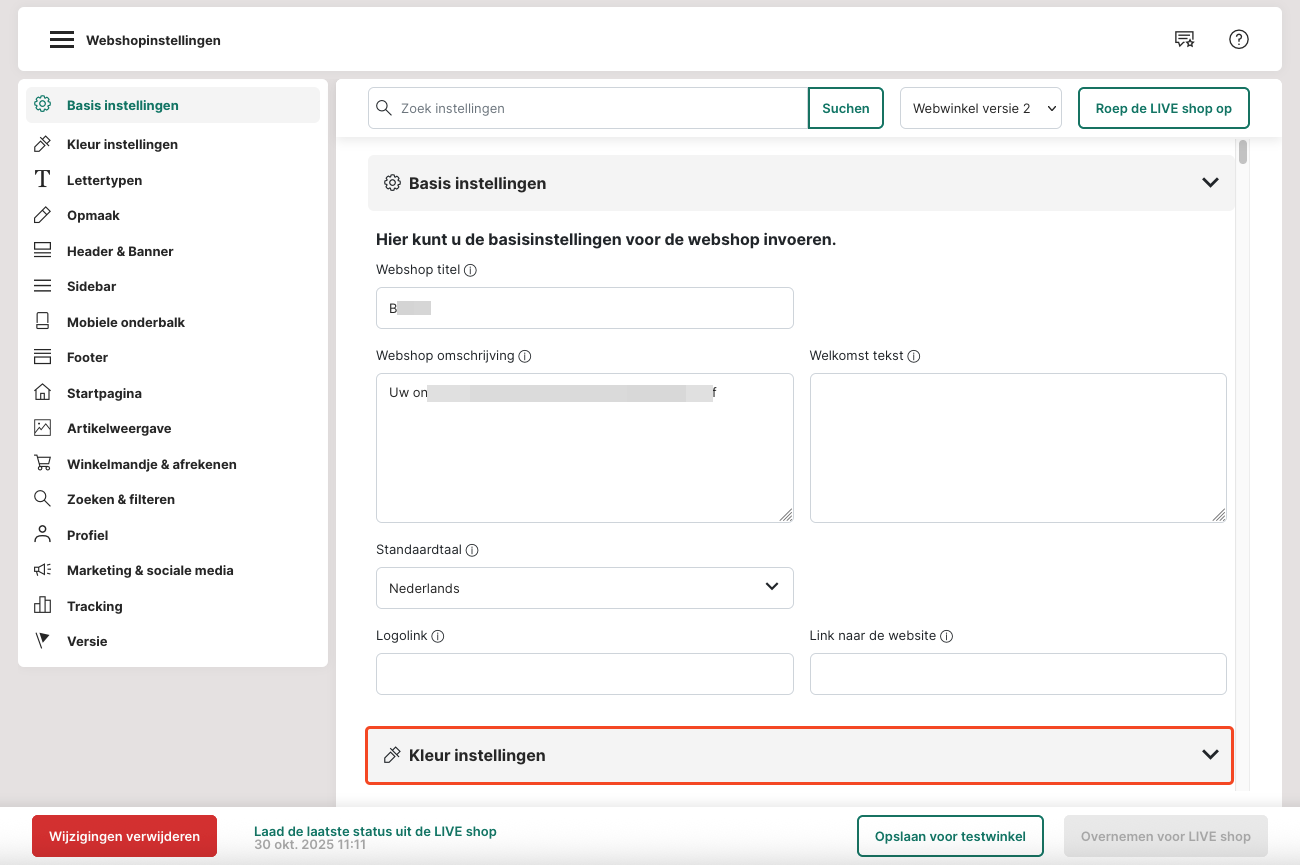The image size is (1300, 865).
Task: Click info icon beside Welkomst tekst
Action: (x=914, y=356)
